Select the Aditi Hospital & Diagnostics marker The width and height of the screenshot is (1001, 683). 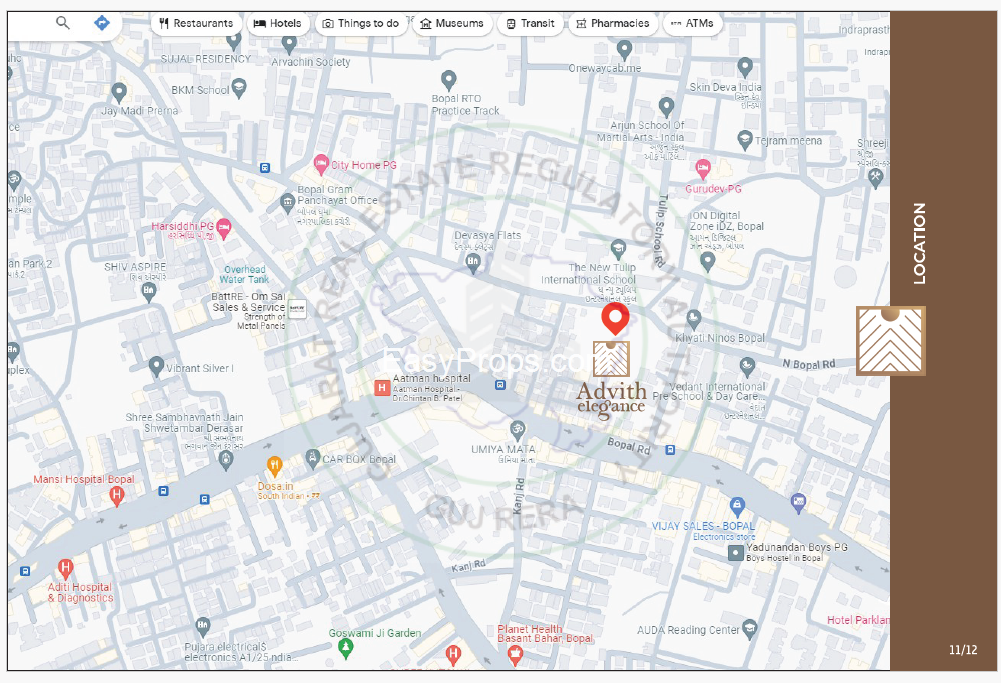pyautogui.click(x=66, y=568)
